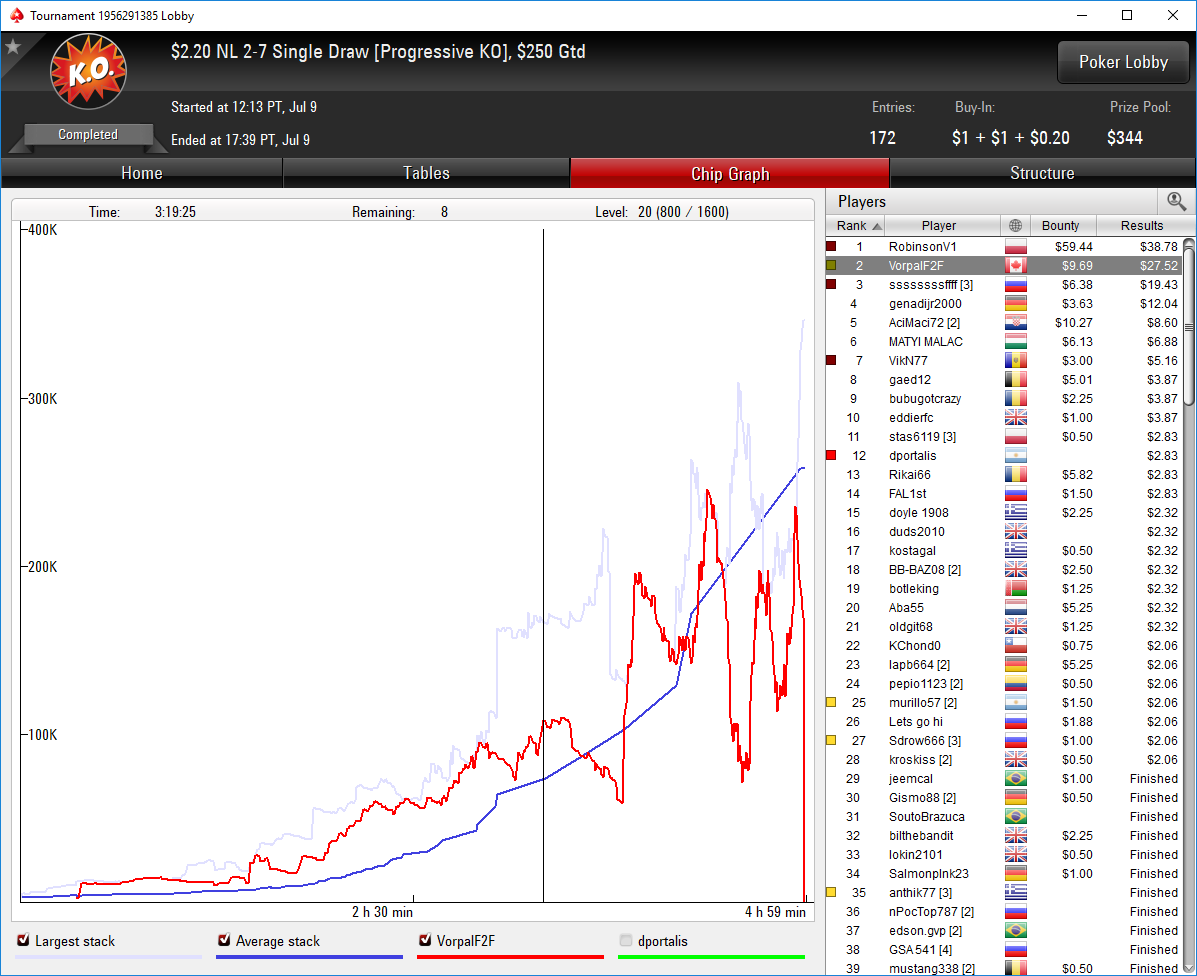Select player VorpalF2F in the list
Image resolution: width=1197 pixels, height=976 pixels.
point(1004,266)
